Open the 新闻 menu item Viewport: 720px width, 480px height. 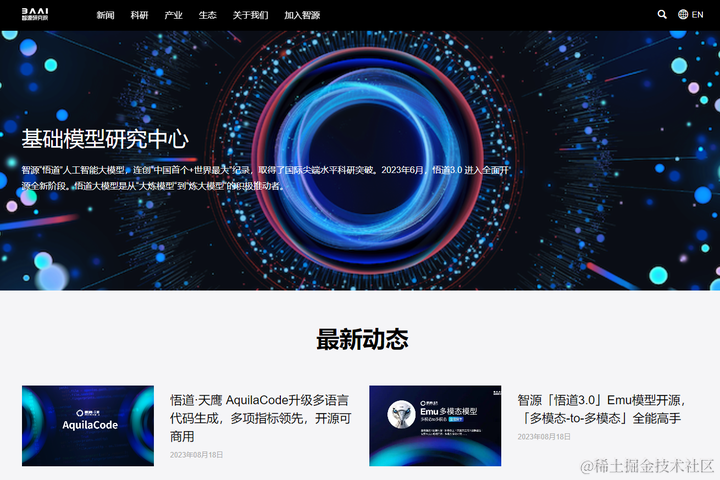click(x=105, y=15)
